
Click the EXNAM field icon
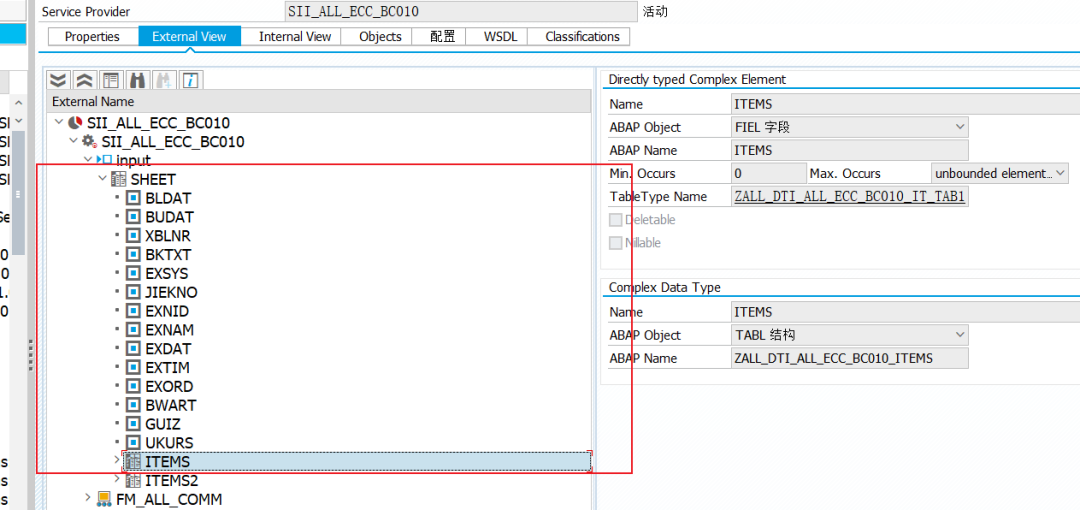[133, 330]
